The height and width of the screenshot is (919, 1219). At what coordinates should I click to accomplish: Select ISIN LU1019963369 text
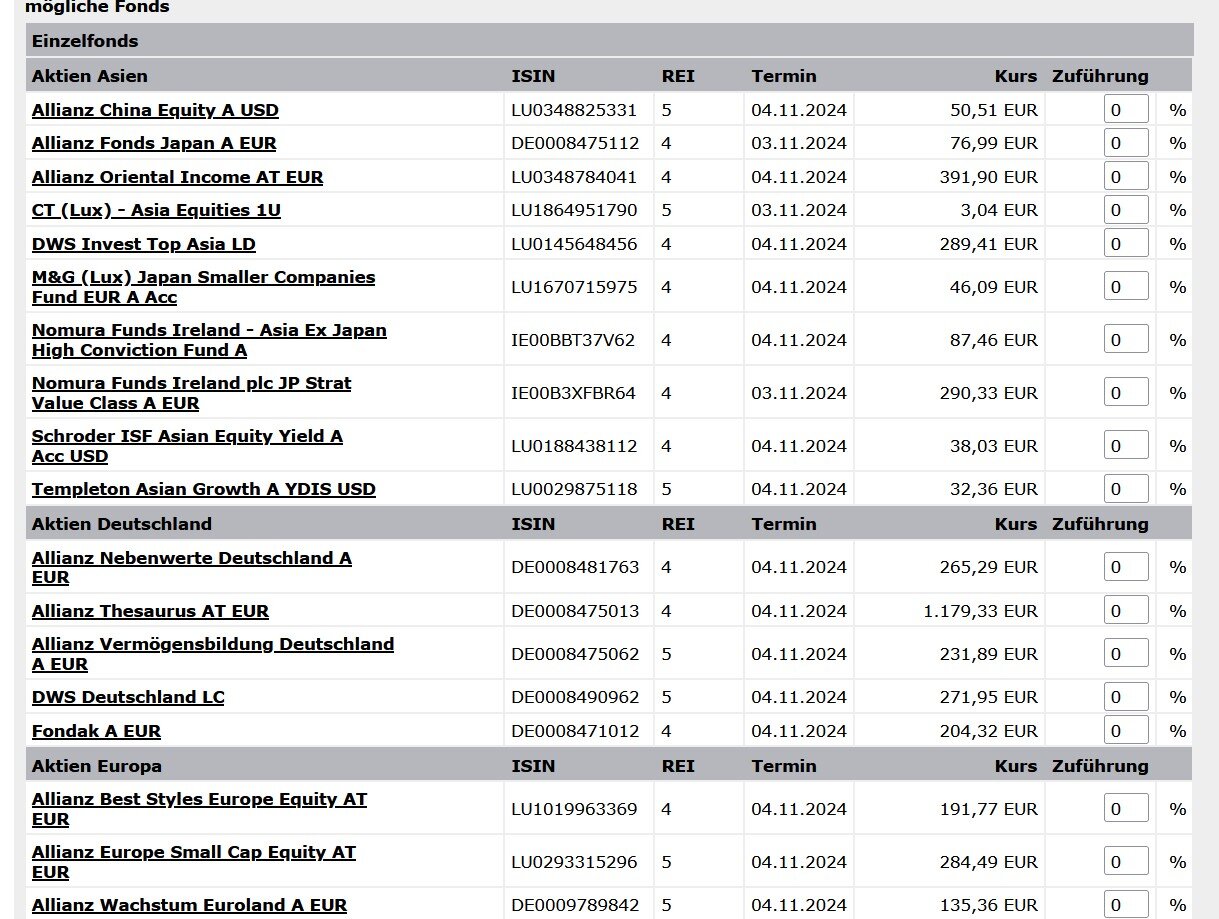pyautogui.click(x=574, y=809)
